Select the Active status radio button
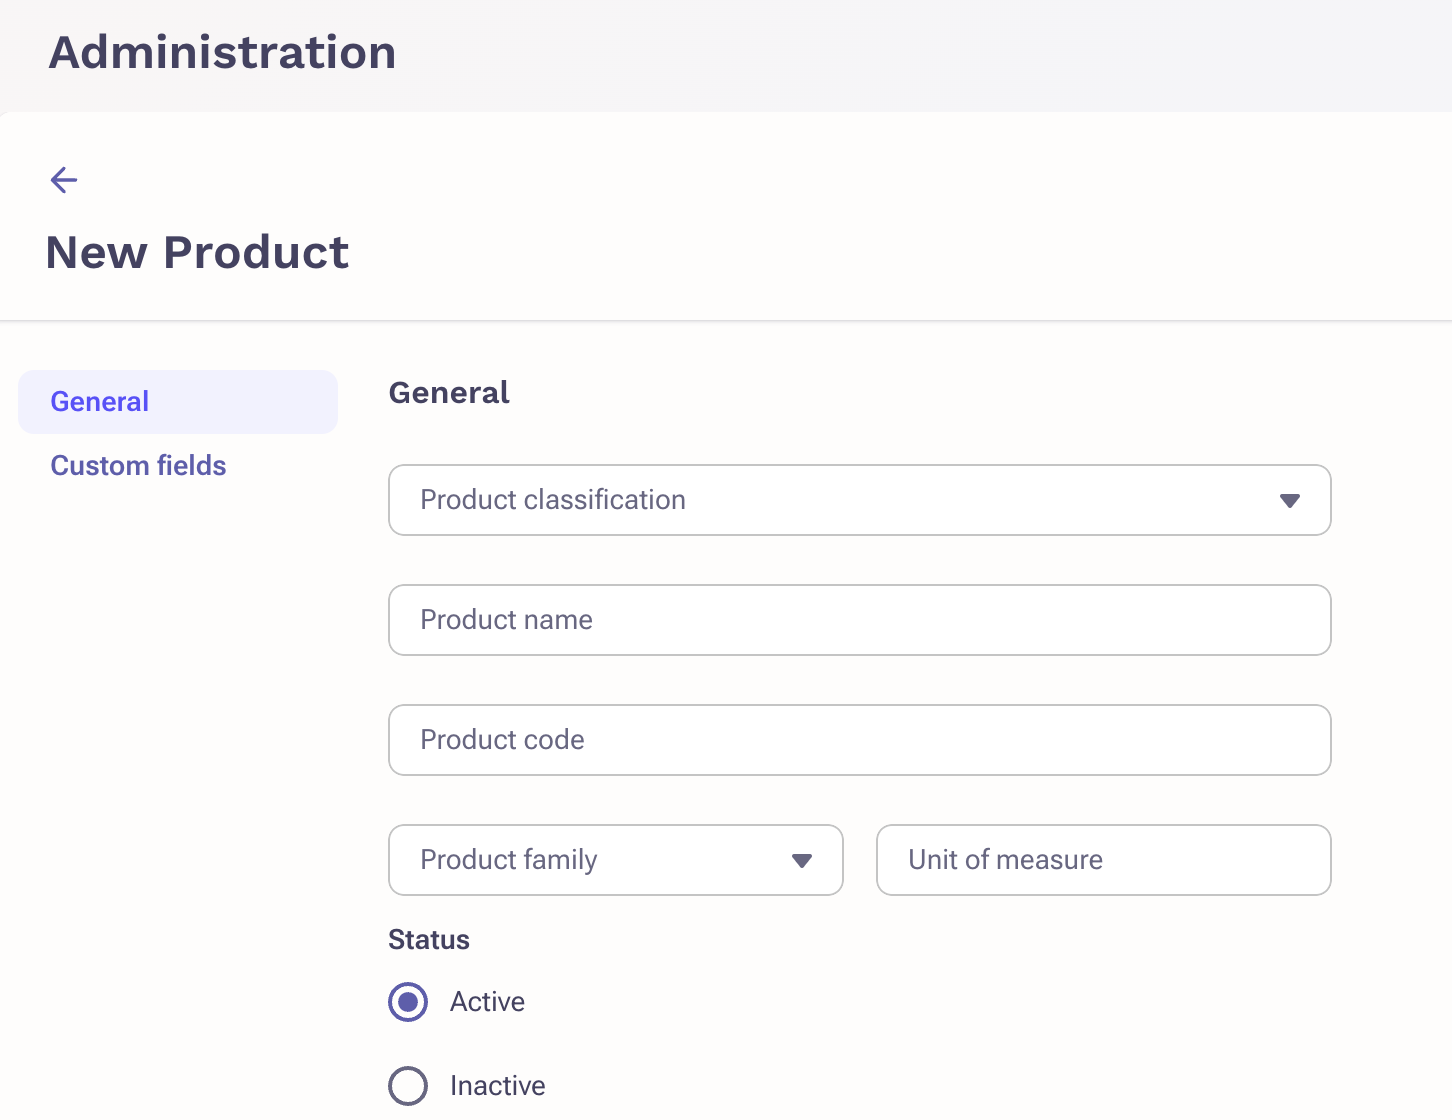The height and width of the screenshot is (1120, 1452). [408, 1002]
